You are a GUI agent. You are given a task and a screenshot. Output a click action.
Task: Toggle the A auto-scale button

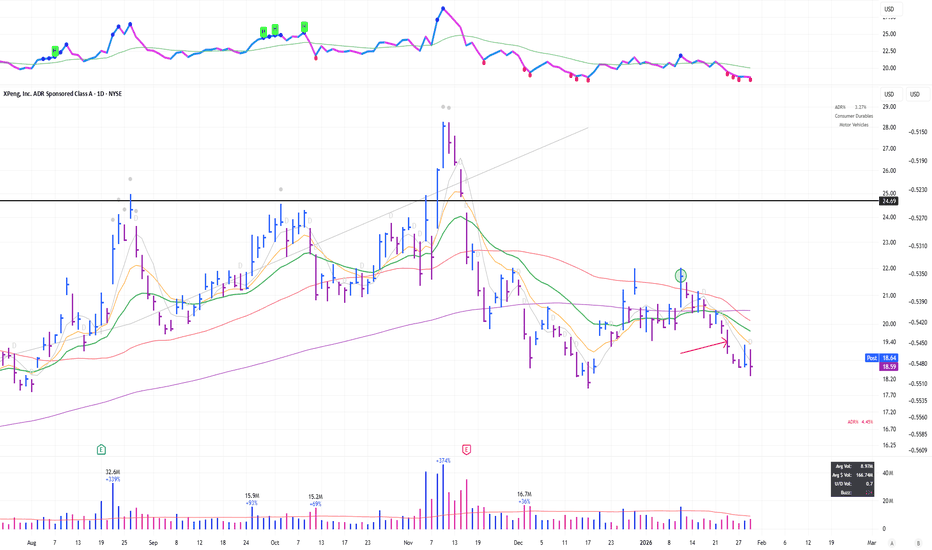click(892, 543)
